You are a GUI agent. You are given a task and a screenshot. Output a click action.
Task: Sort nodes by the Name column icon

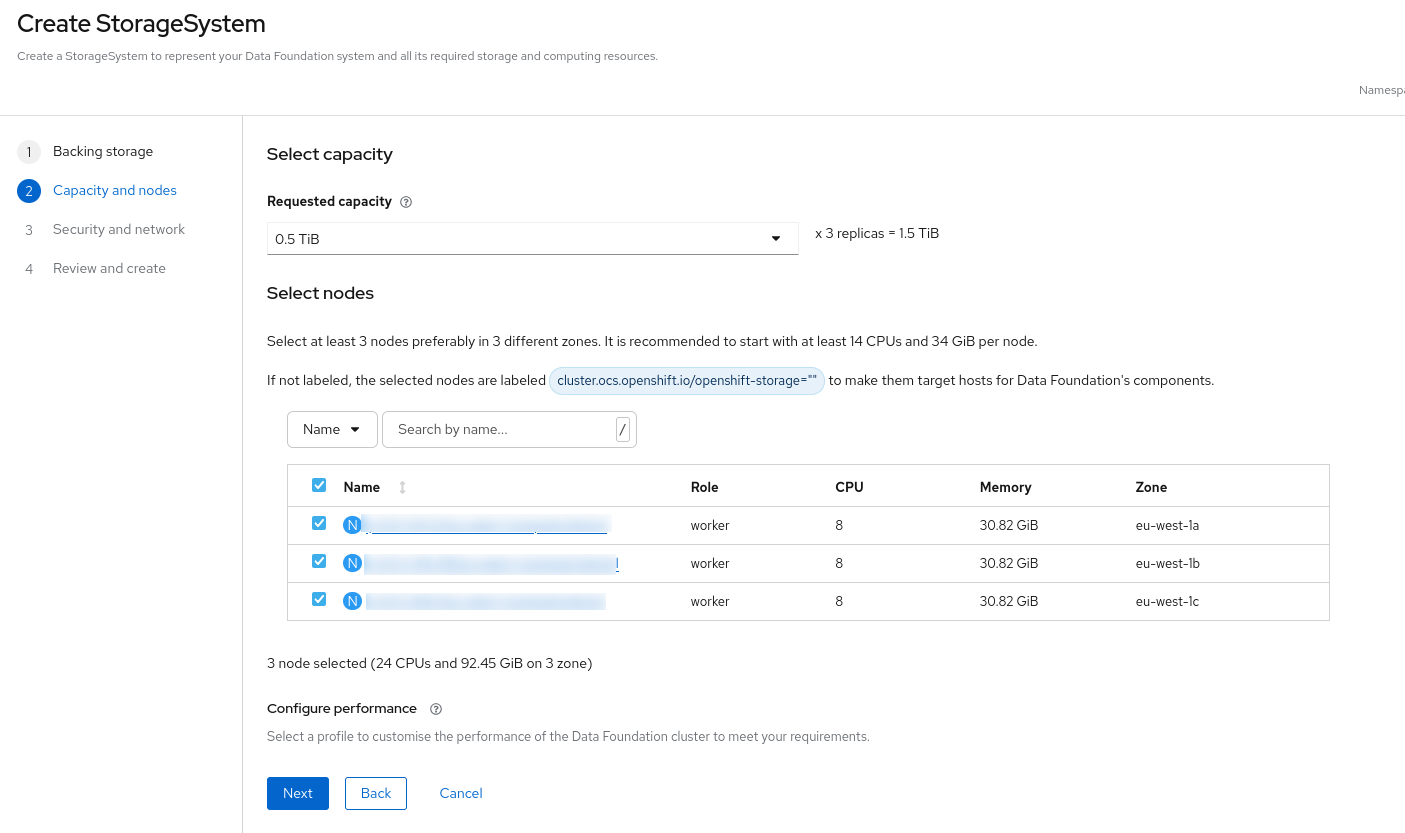pyautogui.click(x=402, y=487)
